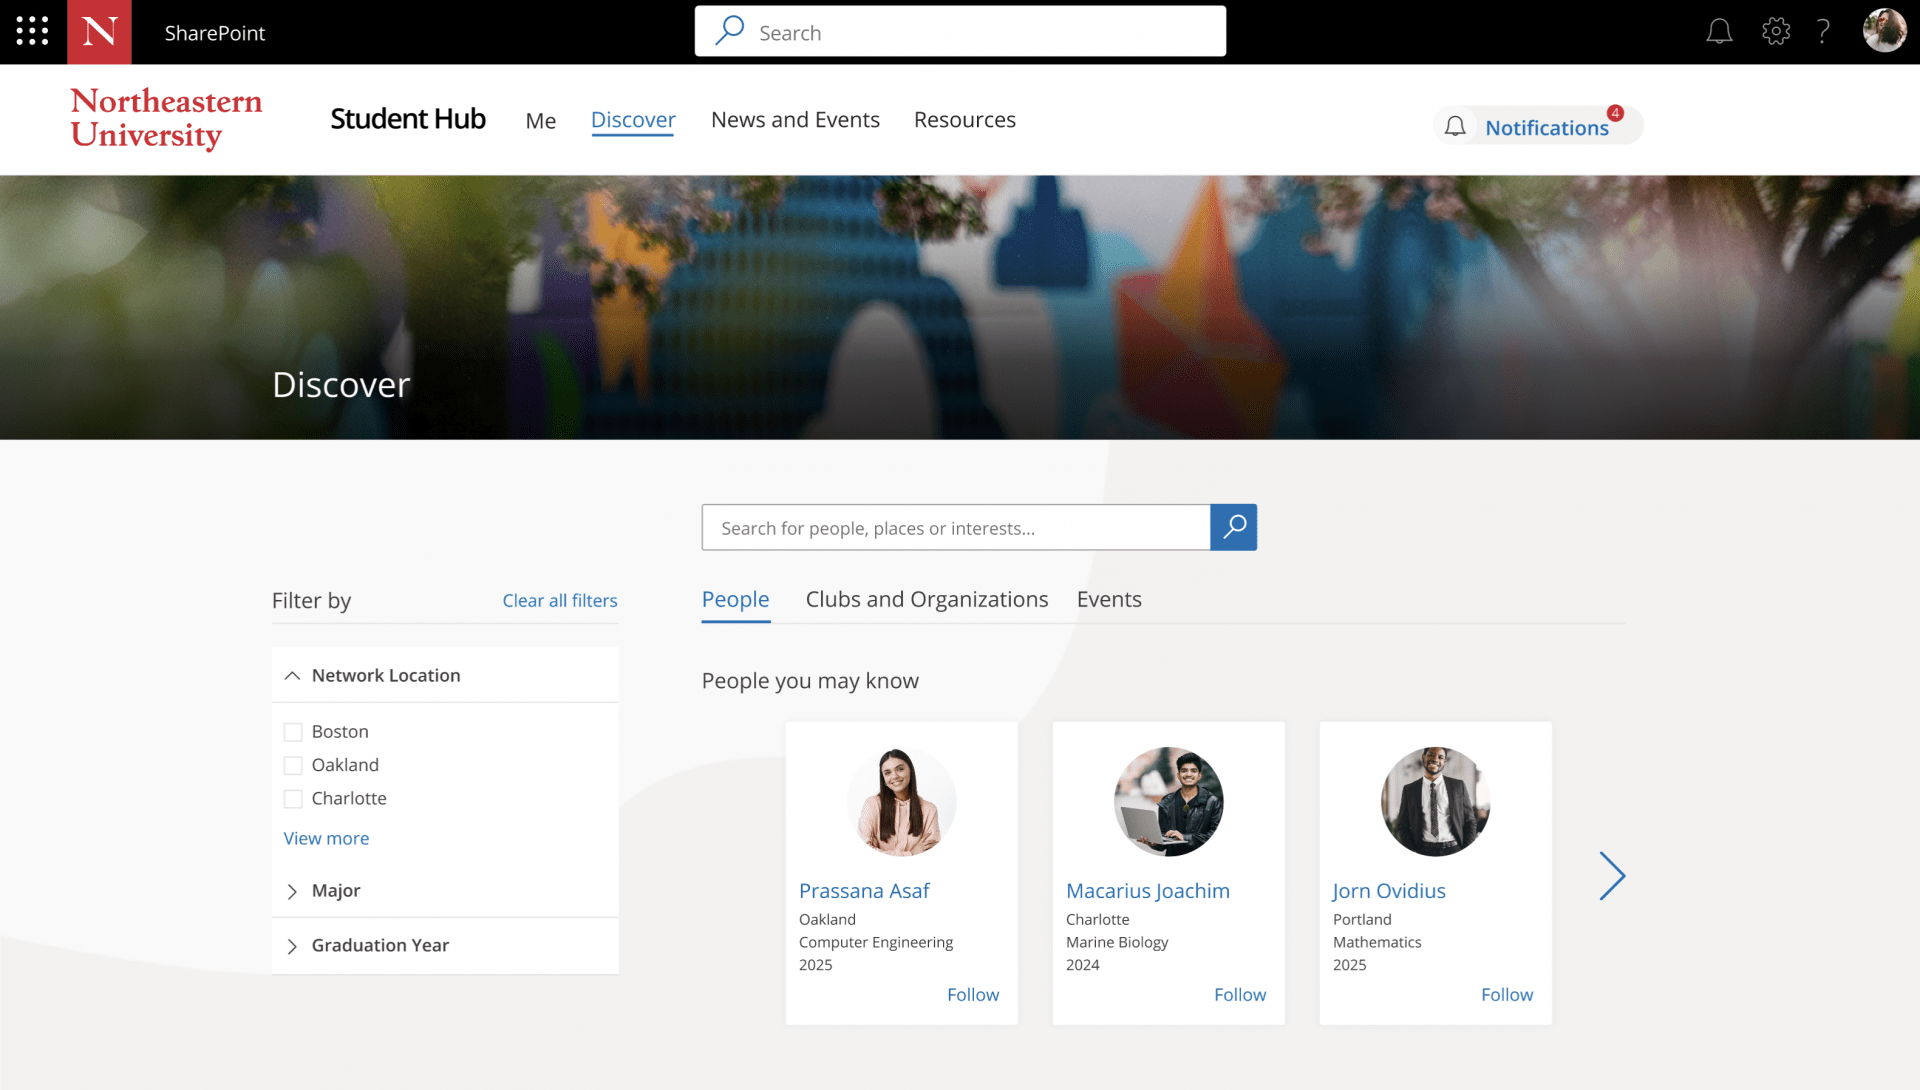Click the blue search magnifier button
This screenshot has height=1090, width=1920.
pyautogui.click(x=1233, y=527)
